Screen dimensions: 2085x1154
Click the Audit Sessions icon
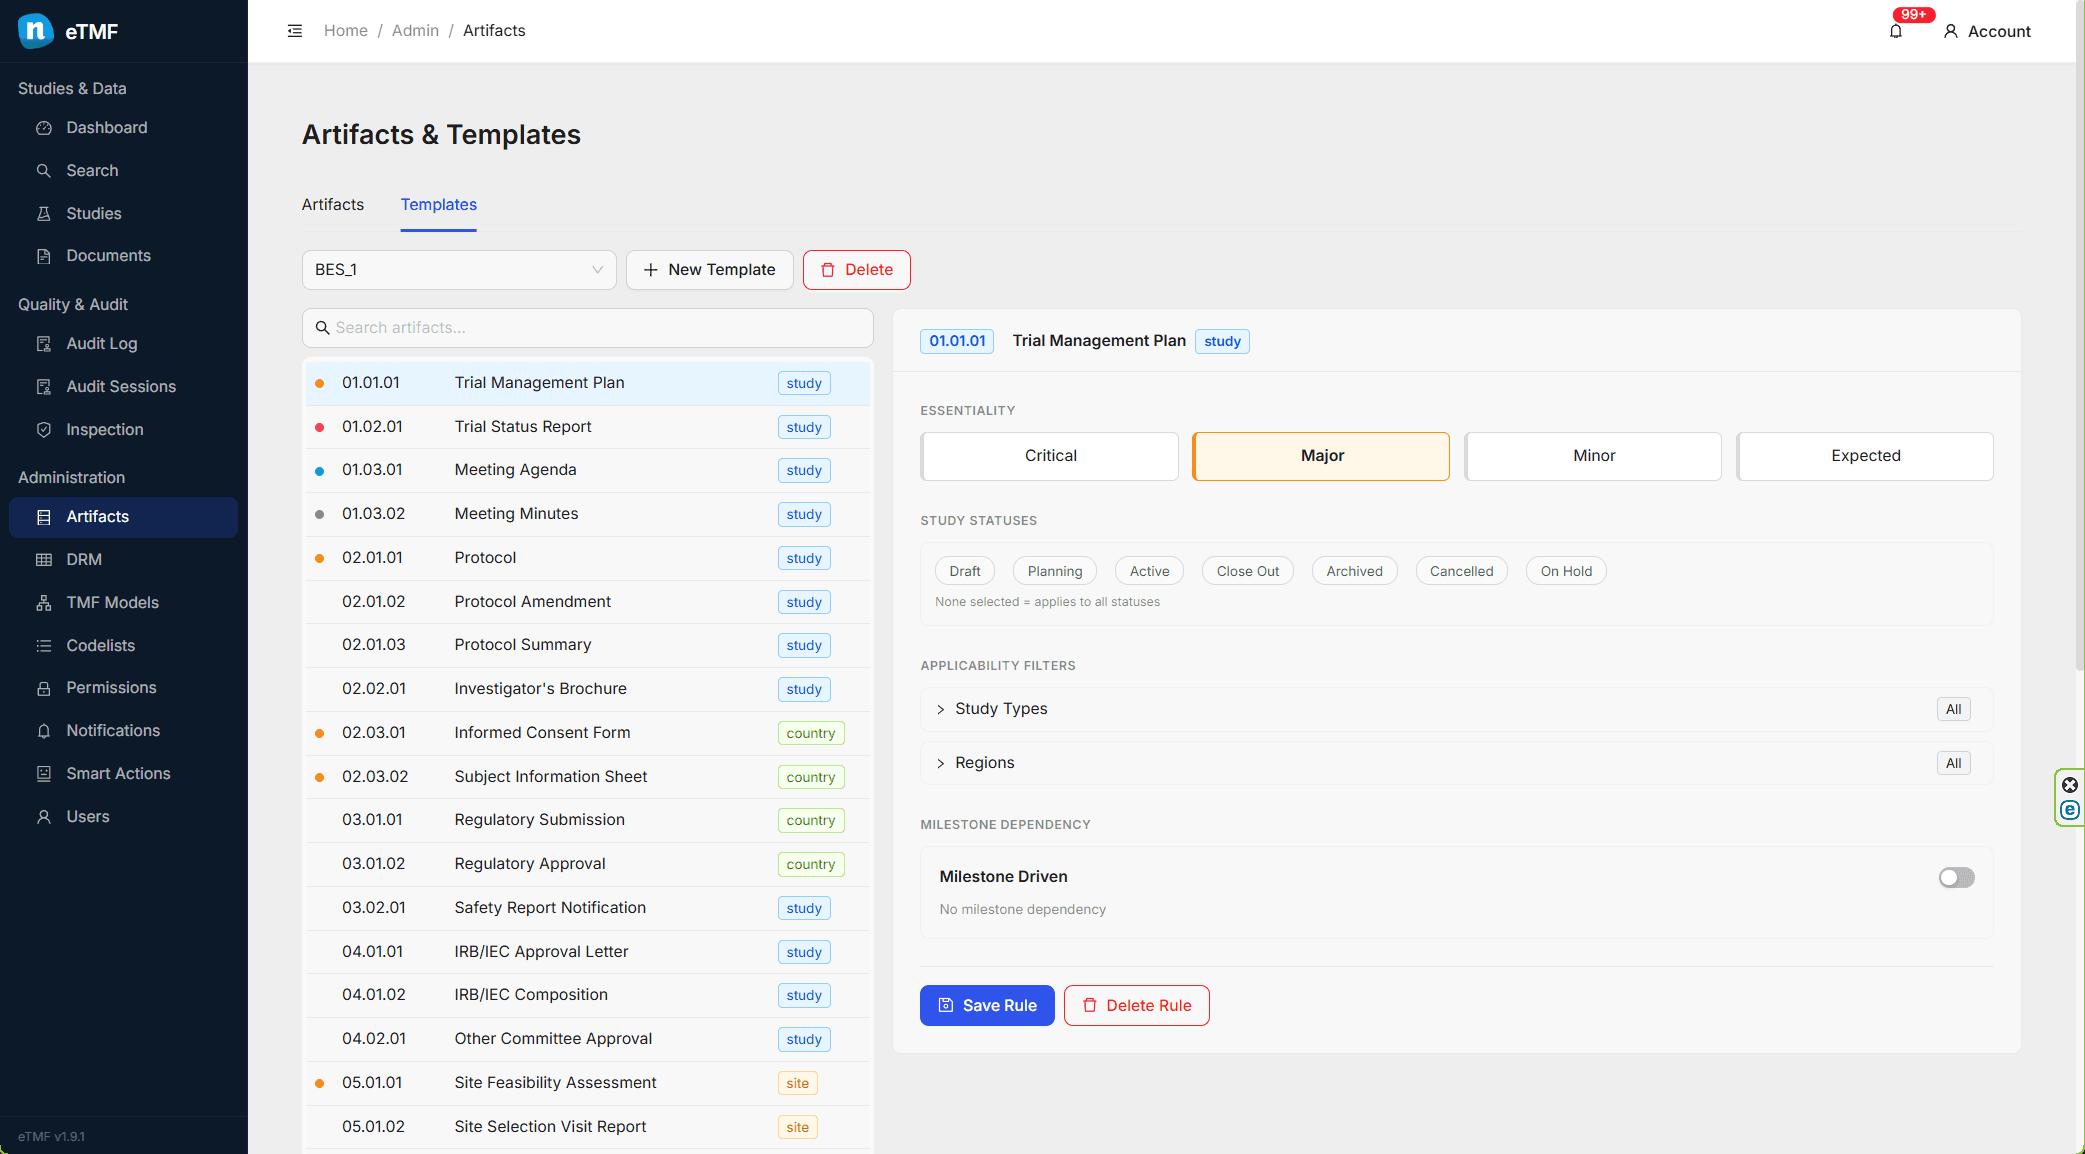tap(44, 387)
